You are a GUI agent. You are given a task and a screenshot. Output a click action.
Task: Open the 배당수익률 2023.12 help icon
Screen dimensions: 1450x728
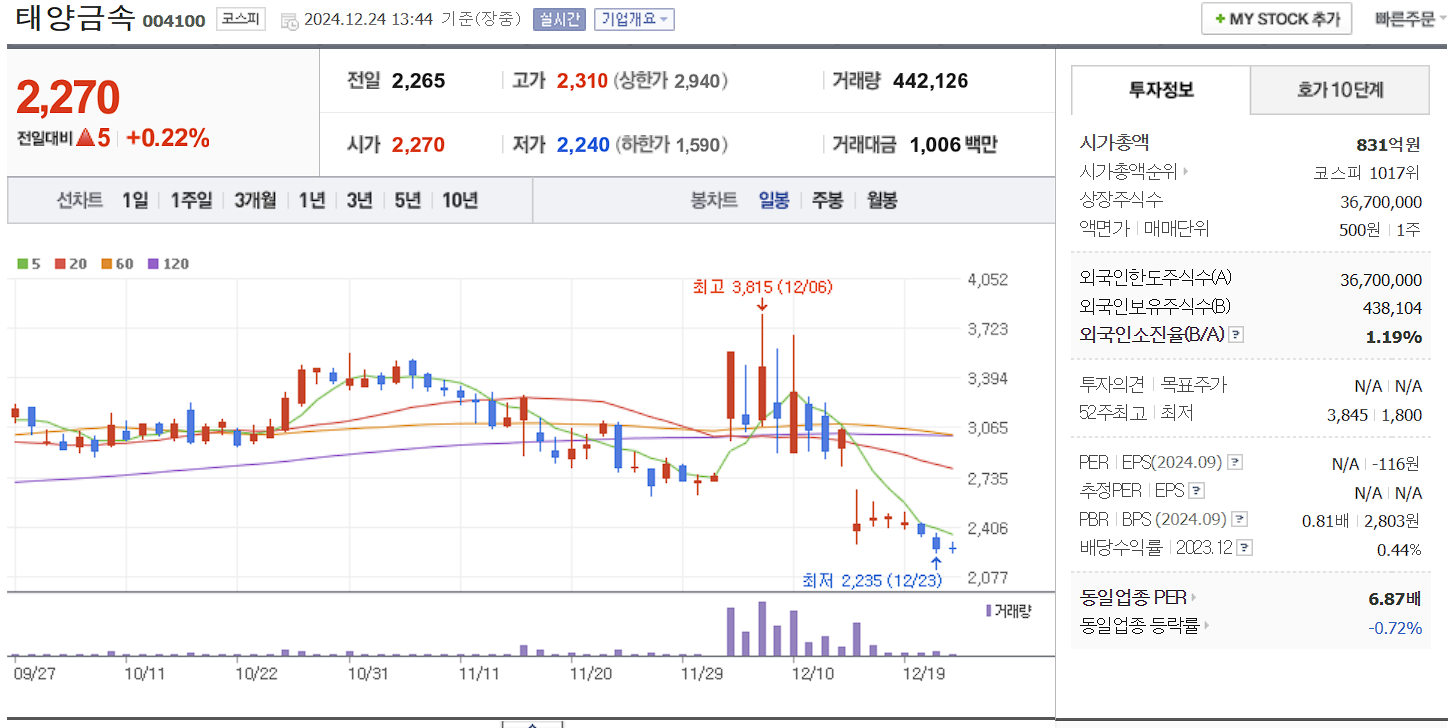[x=1244, y=546]
